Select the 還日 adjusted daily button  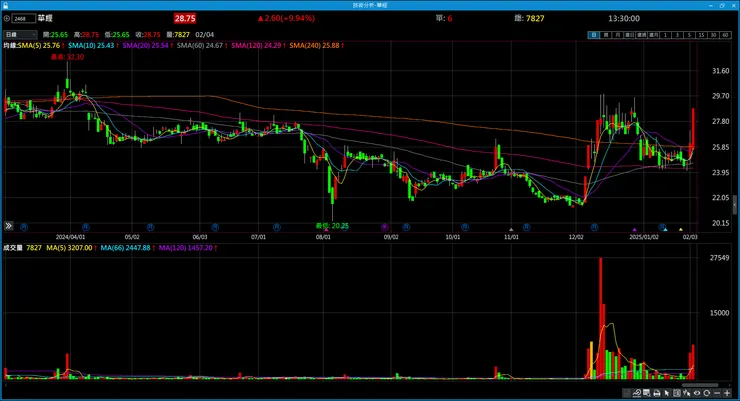[630, 35]
